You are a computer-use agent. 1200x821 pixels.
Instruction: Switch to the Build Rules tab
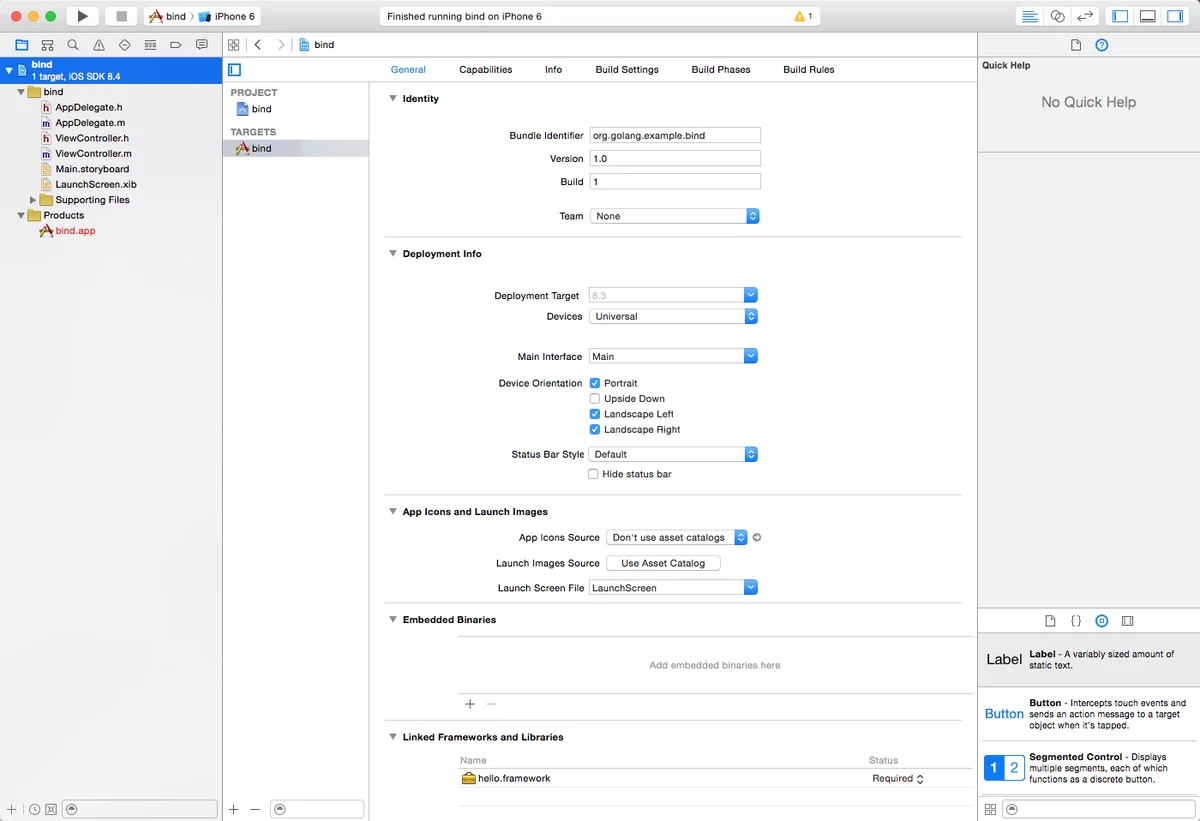(x=809, y=70)
